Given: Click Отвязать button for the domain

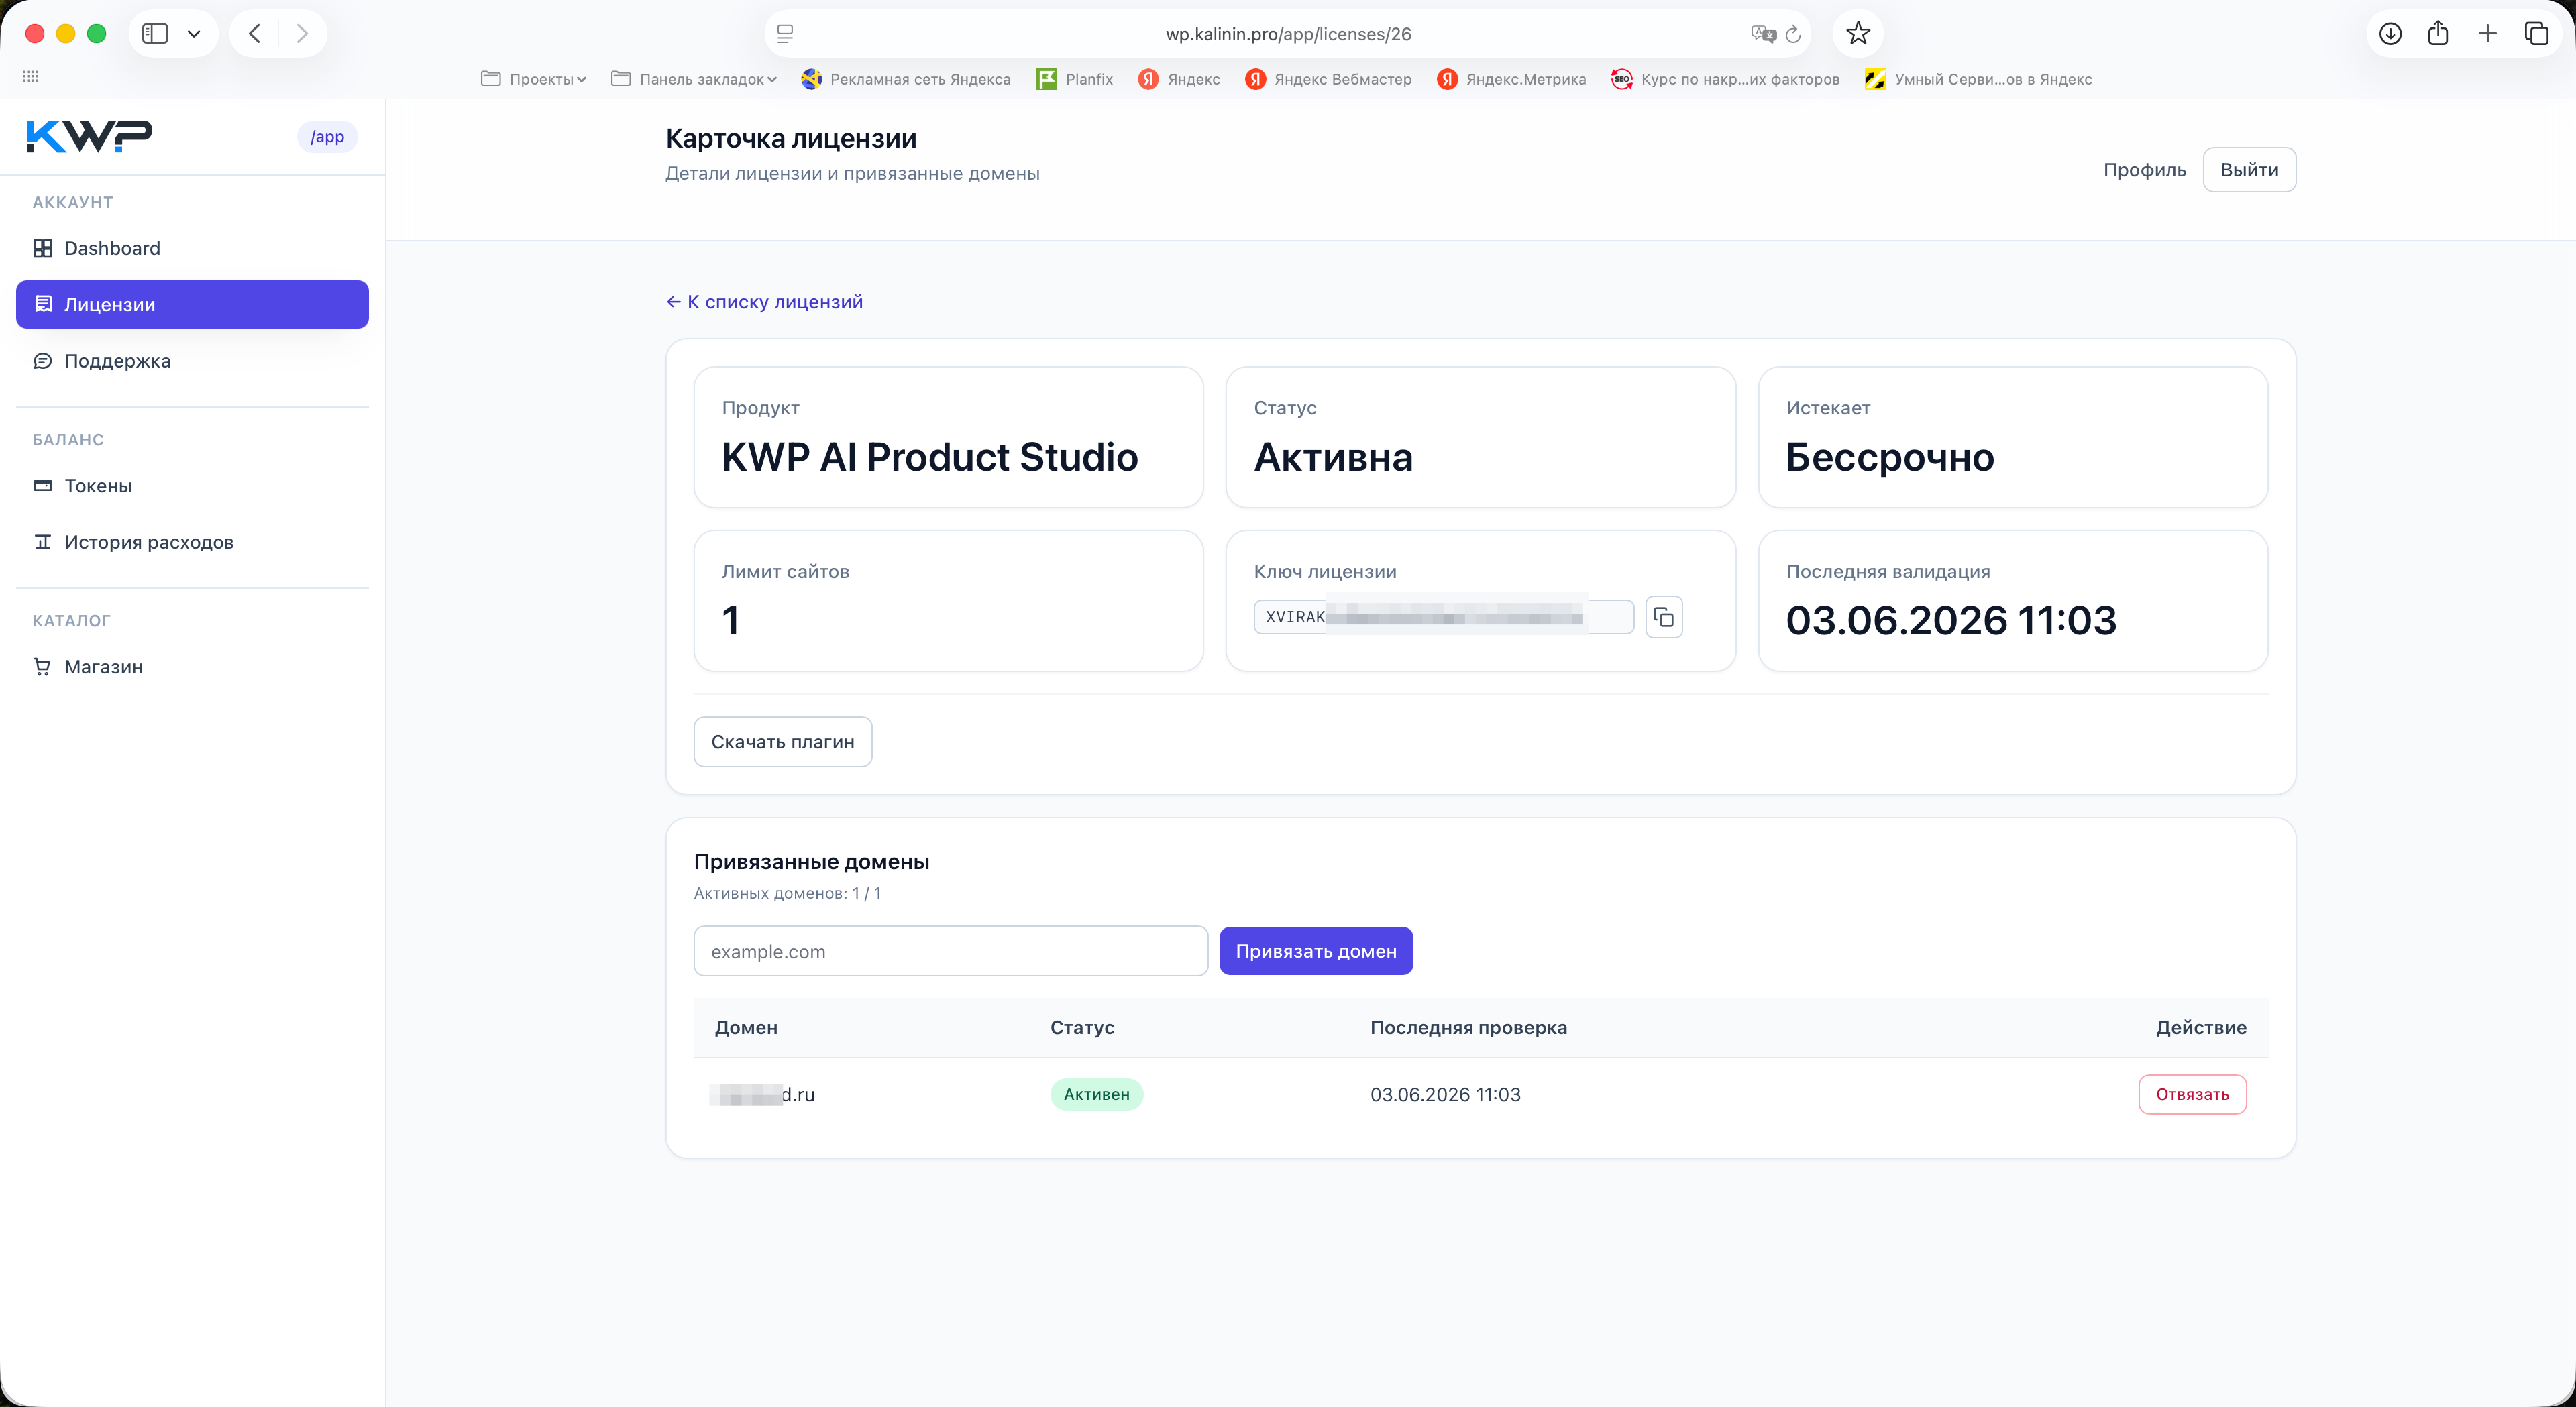Looking at the screenshot, I should (x=2192, y=1094).
